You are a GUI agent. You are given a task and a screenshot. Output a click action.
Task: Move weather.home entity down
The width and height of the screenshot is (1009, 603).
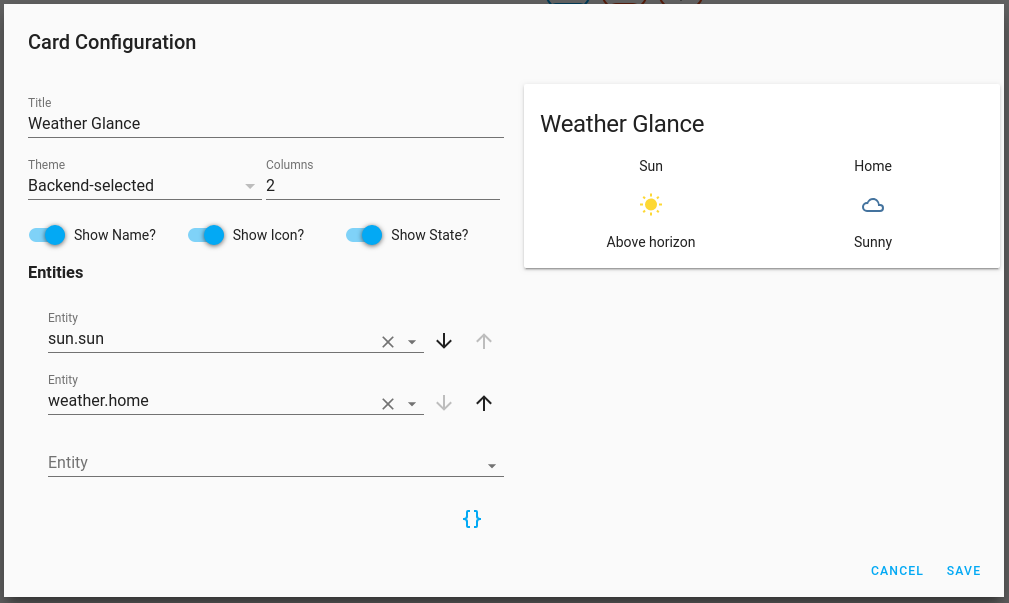(x=444, y=403)
